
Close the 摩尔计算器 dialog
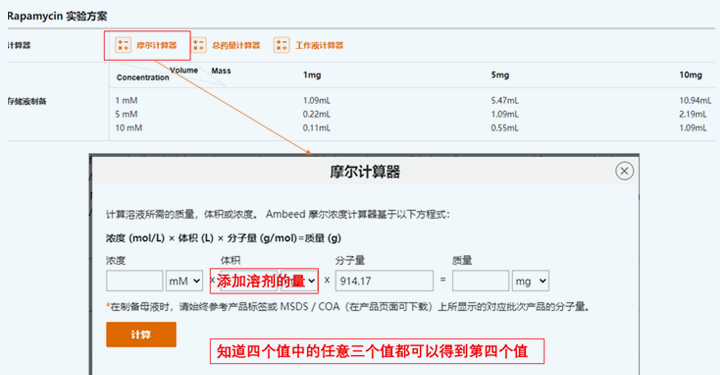tap(624, 171)
